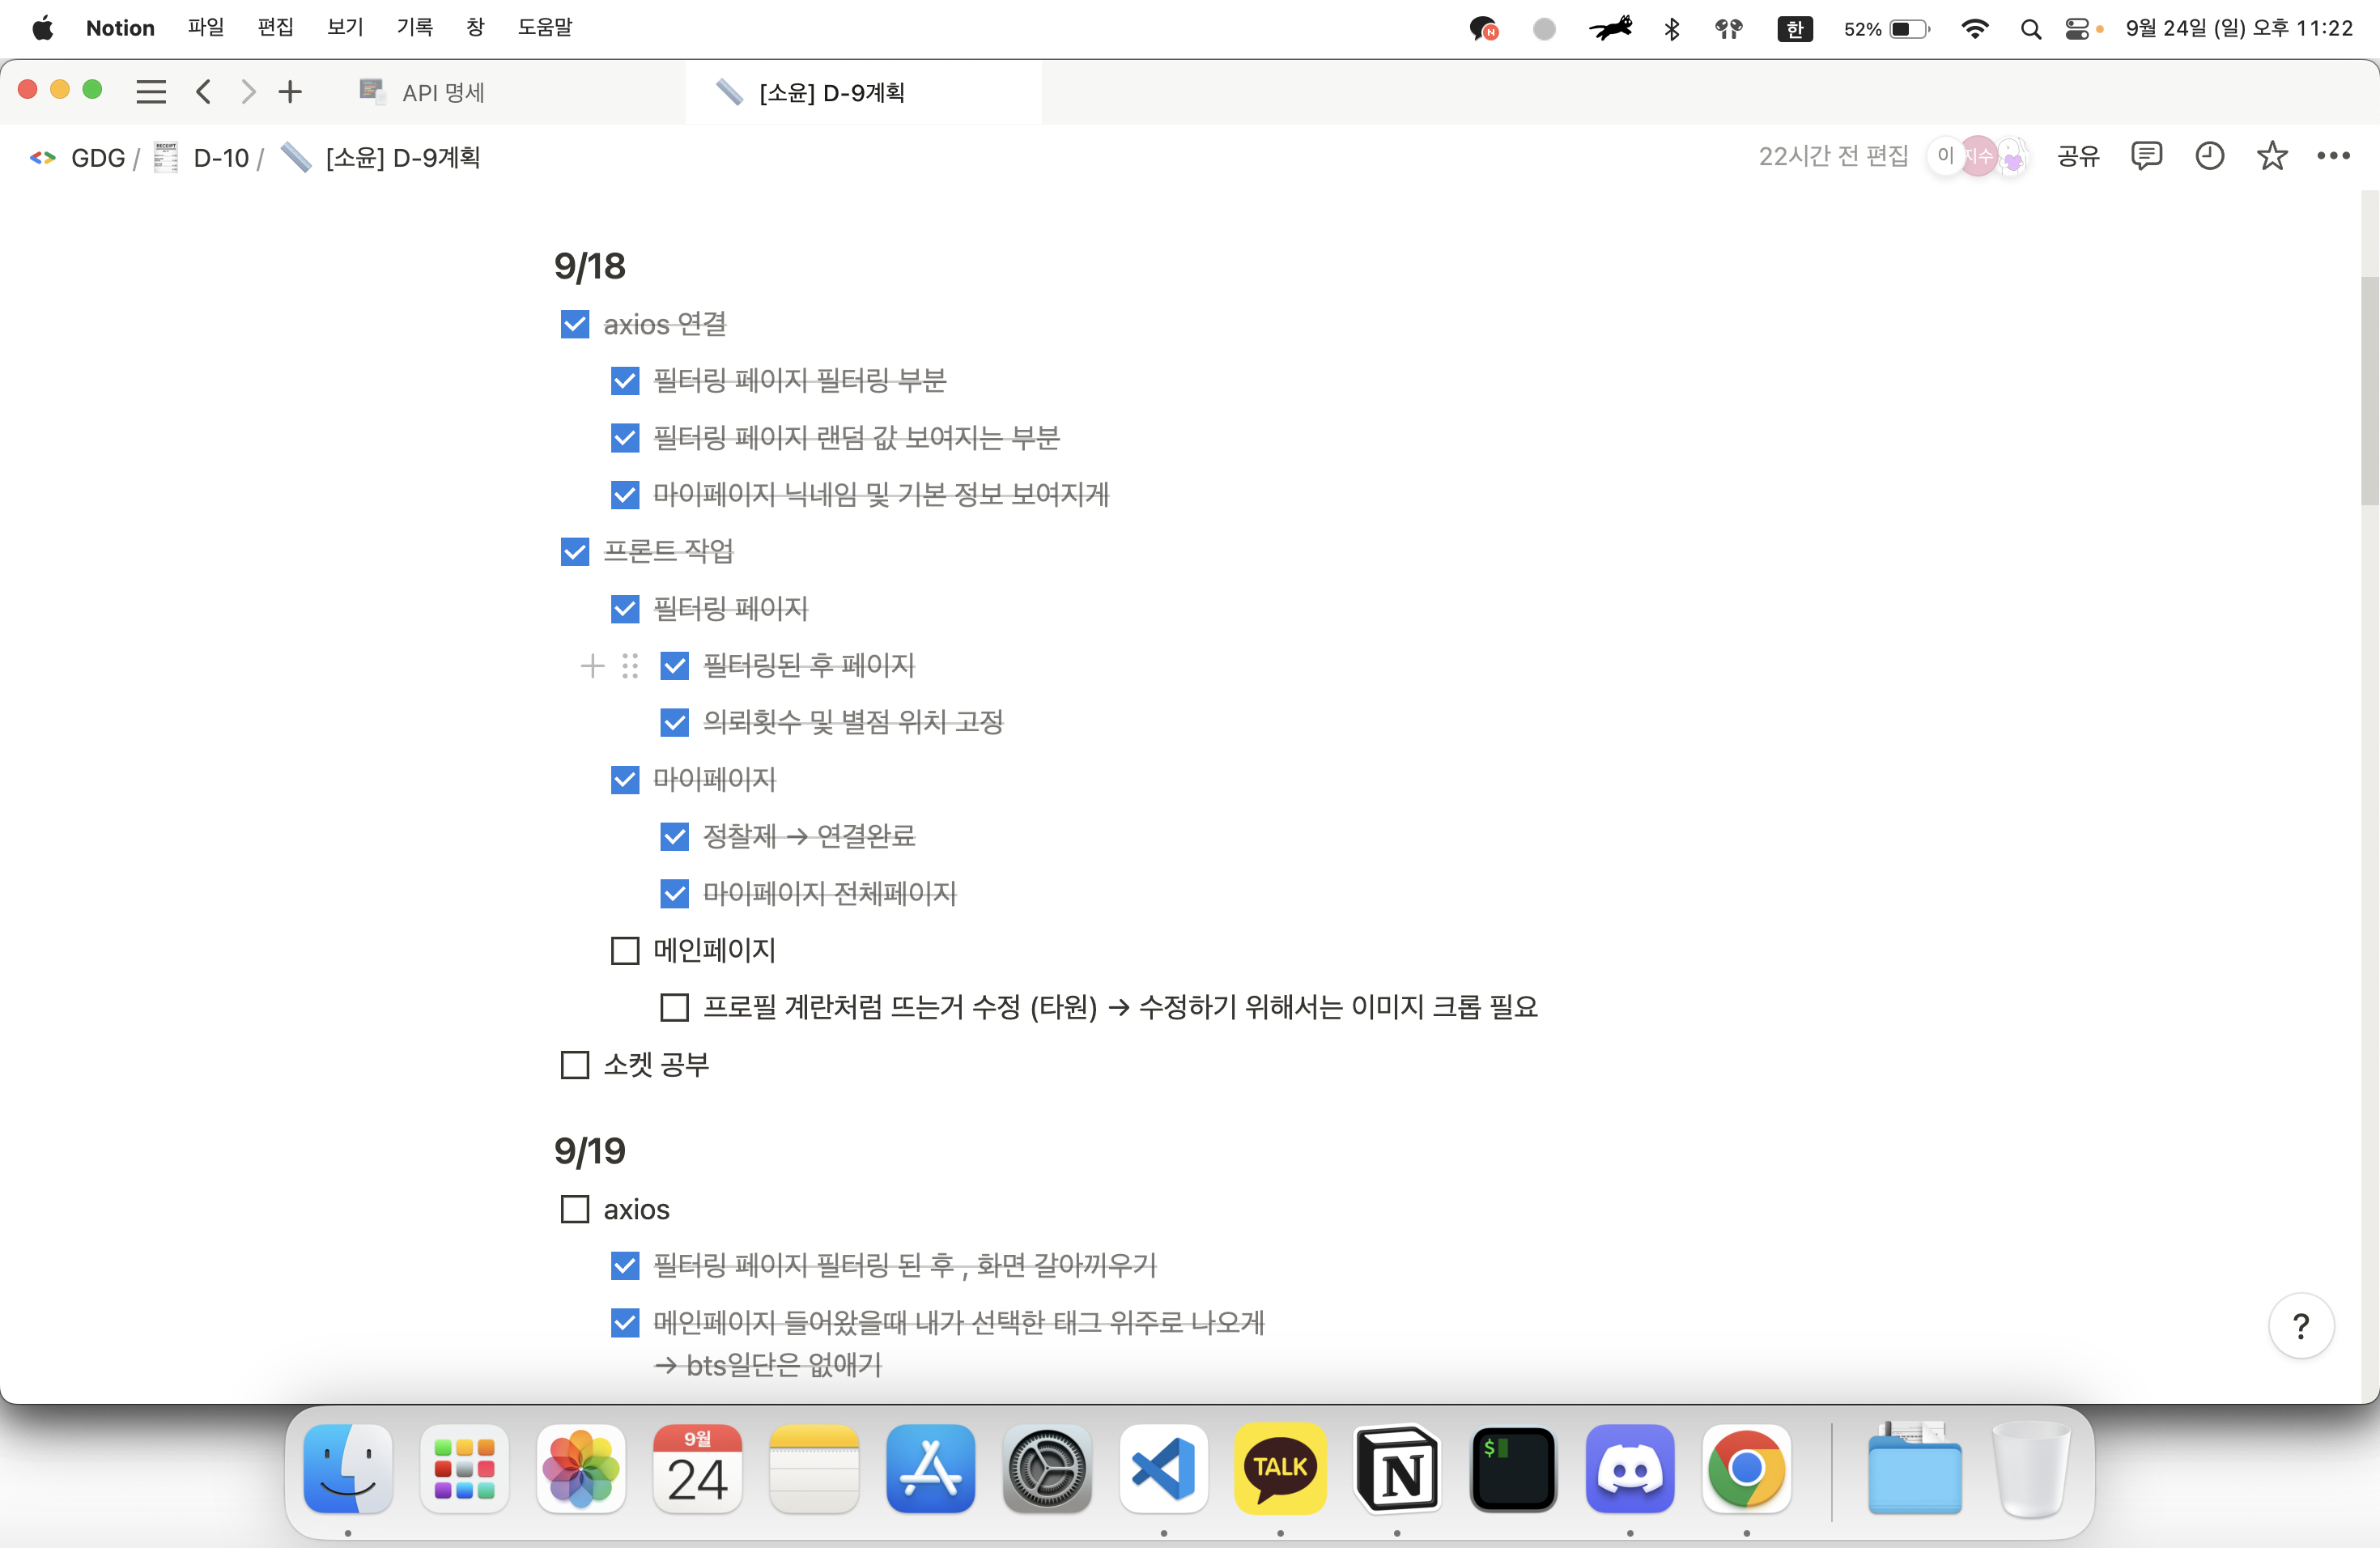This screenshot has height=1548, width=2380.
Task: Check the 메인페이지 checkbox
Action: pyautogui.click(x=625, y=950)
